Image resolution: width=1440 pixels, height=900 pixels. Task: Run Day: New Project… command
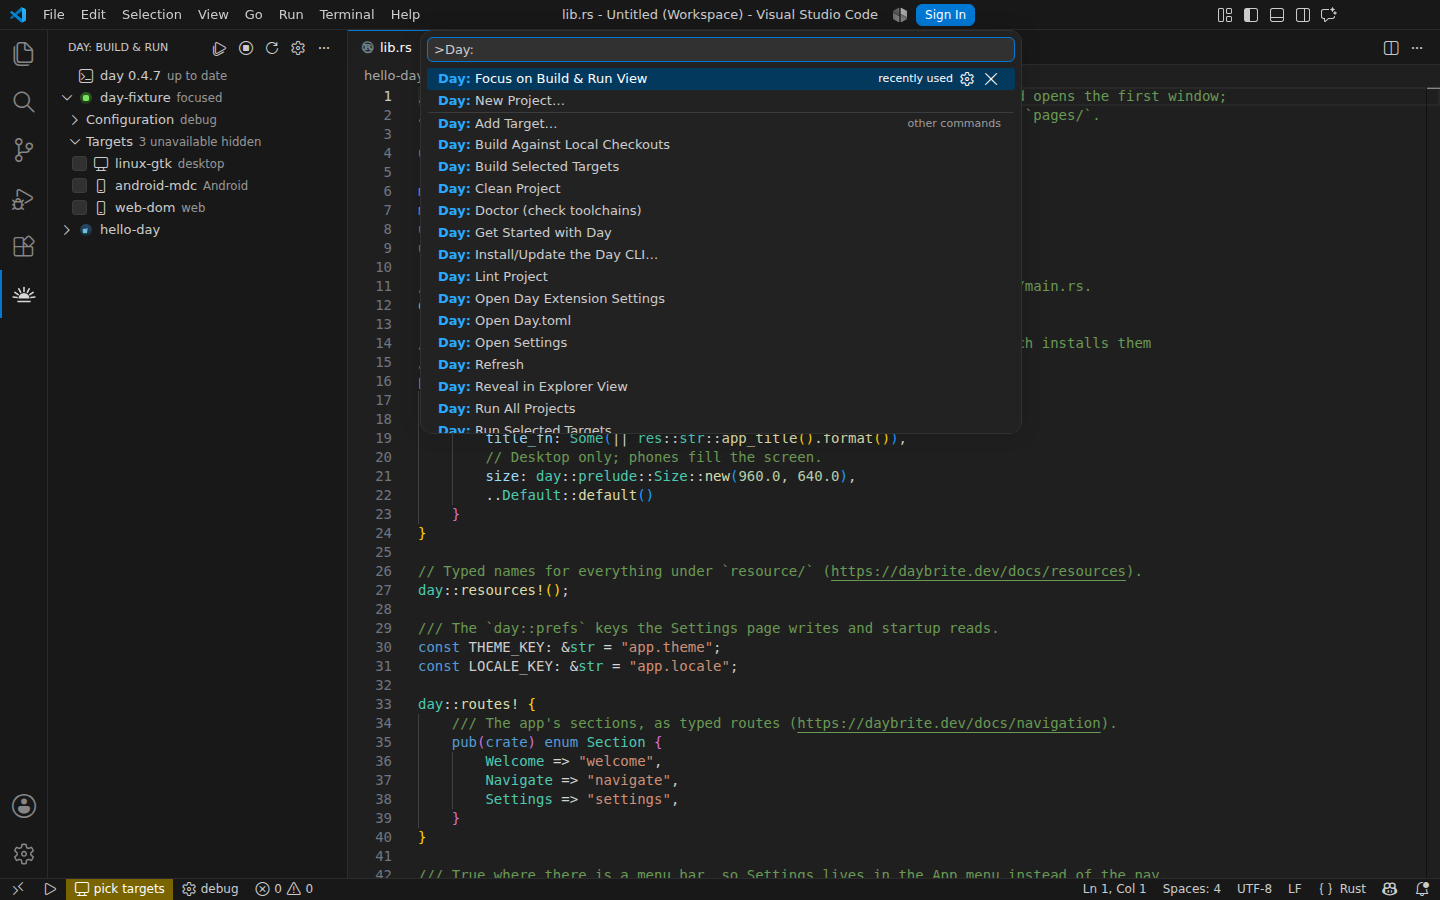720,101
